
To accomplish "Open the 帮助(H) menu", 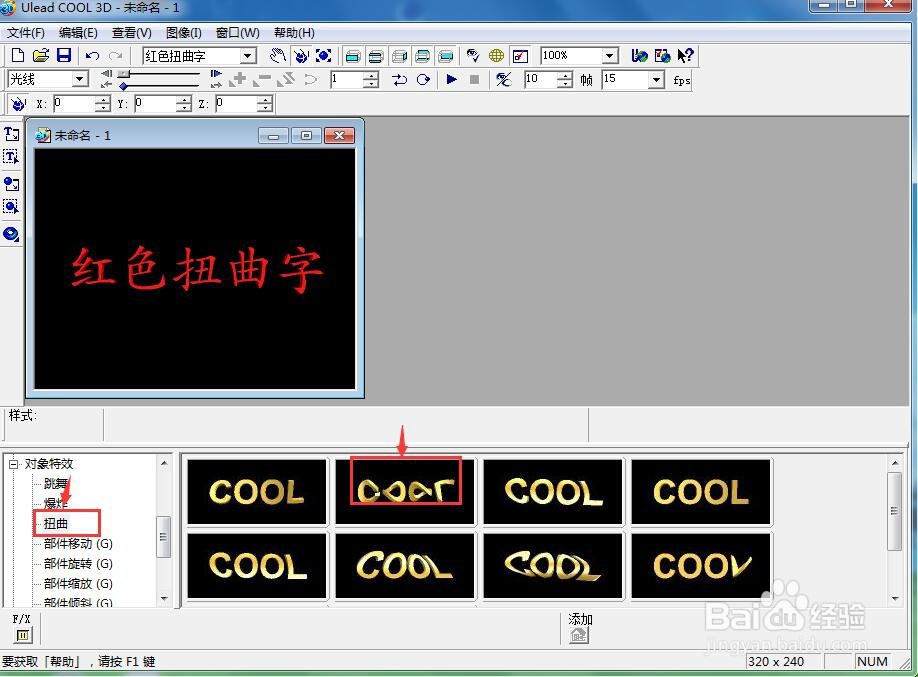I will click(x=294, y=33).
